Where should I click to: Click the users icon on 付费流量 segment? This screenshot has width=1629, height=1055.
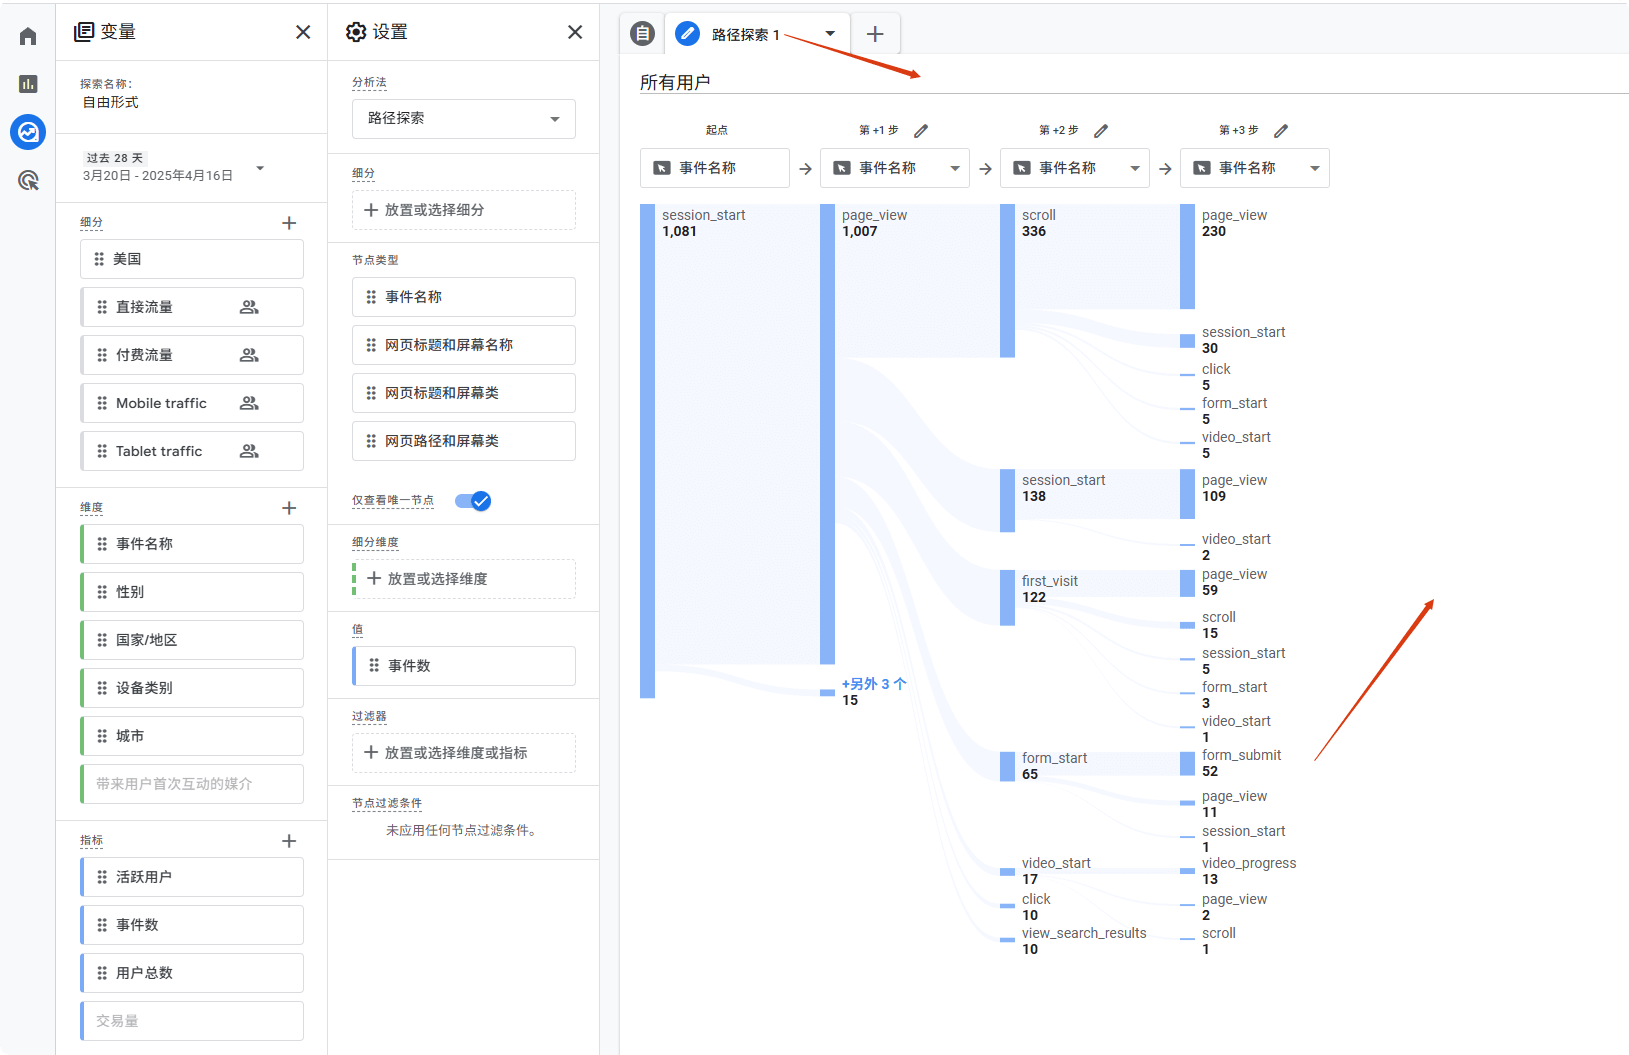tap(249, 355)
